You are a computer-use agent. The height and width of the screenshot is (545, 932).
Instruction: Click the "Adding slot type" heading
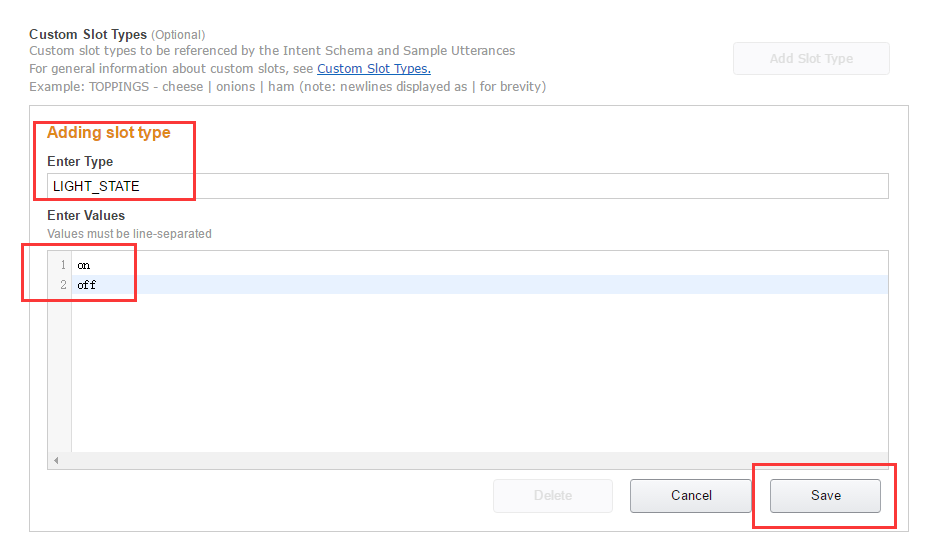108,133
